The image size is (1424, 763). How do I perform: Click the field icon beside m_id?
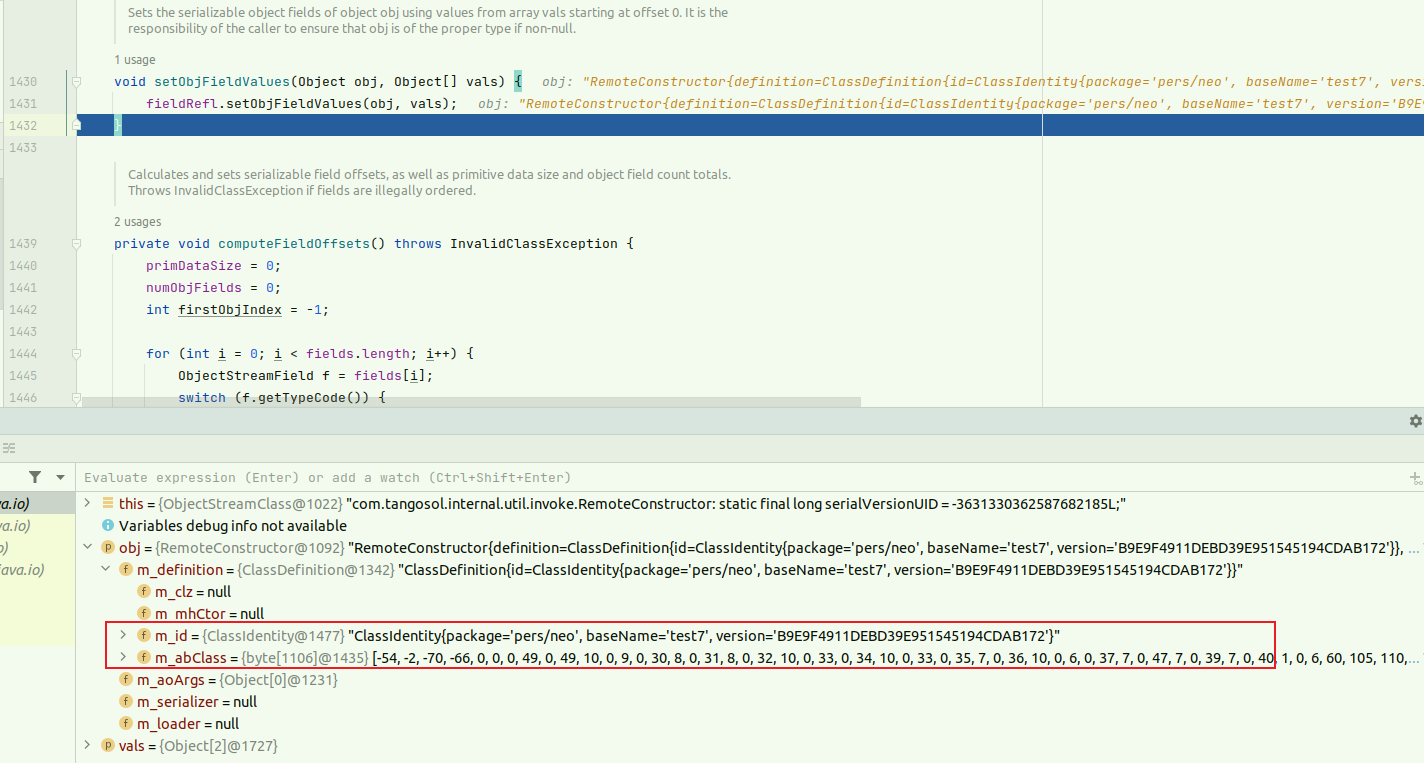click(144, 635)
